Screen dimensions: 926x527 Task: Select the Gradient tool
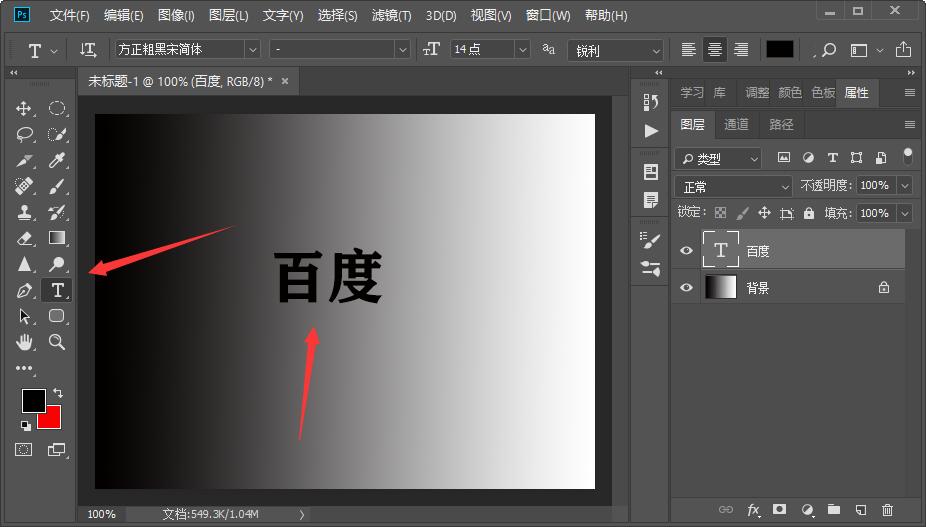point(57,238)
